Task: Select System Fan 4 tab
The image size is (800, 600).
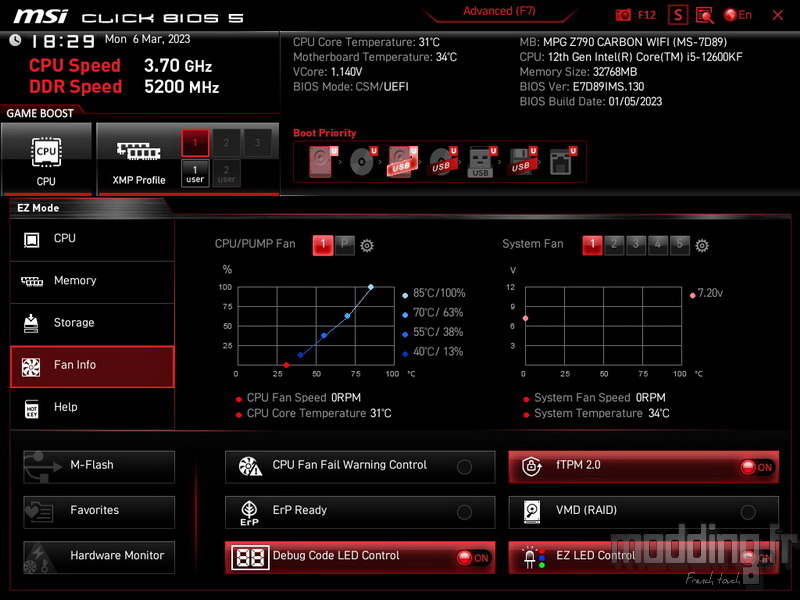Action: coord(658,245)
